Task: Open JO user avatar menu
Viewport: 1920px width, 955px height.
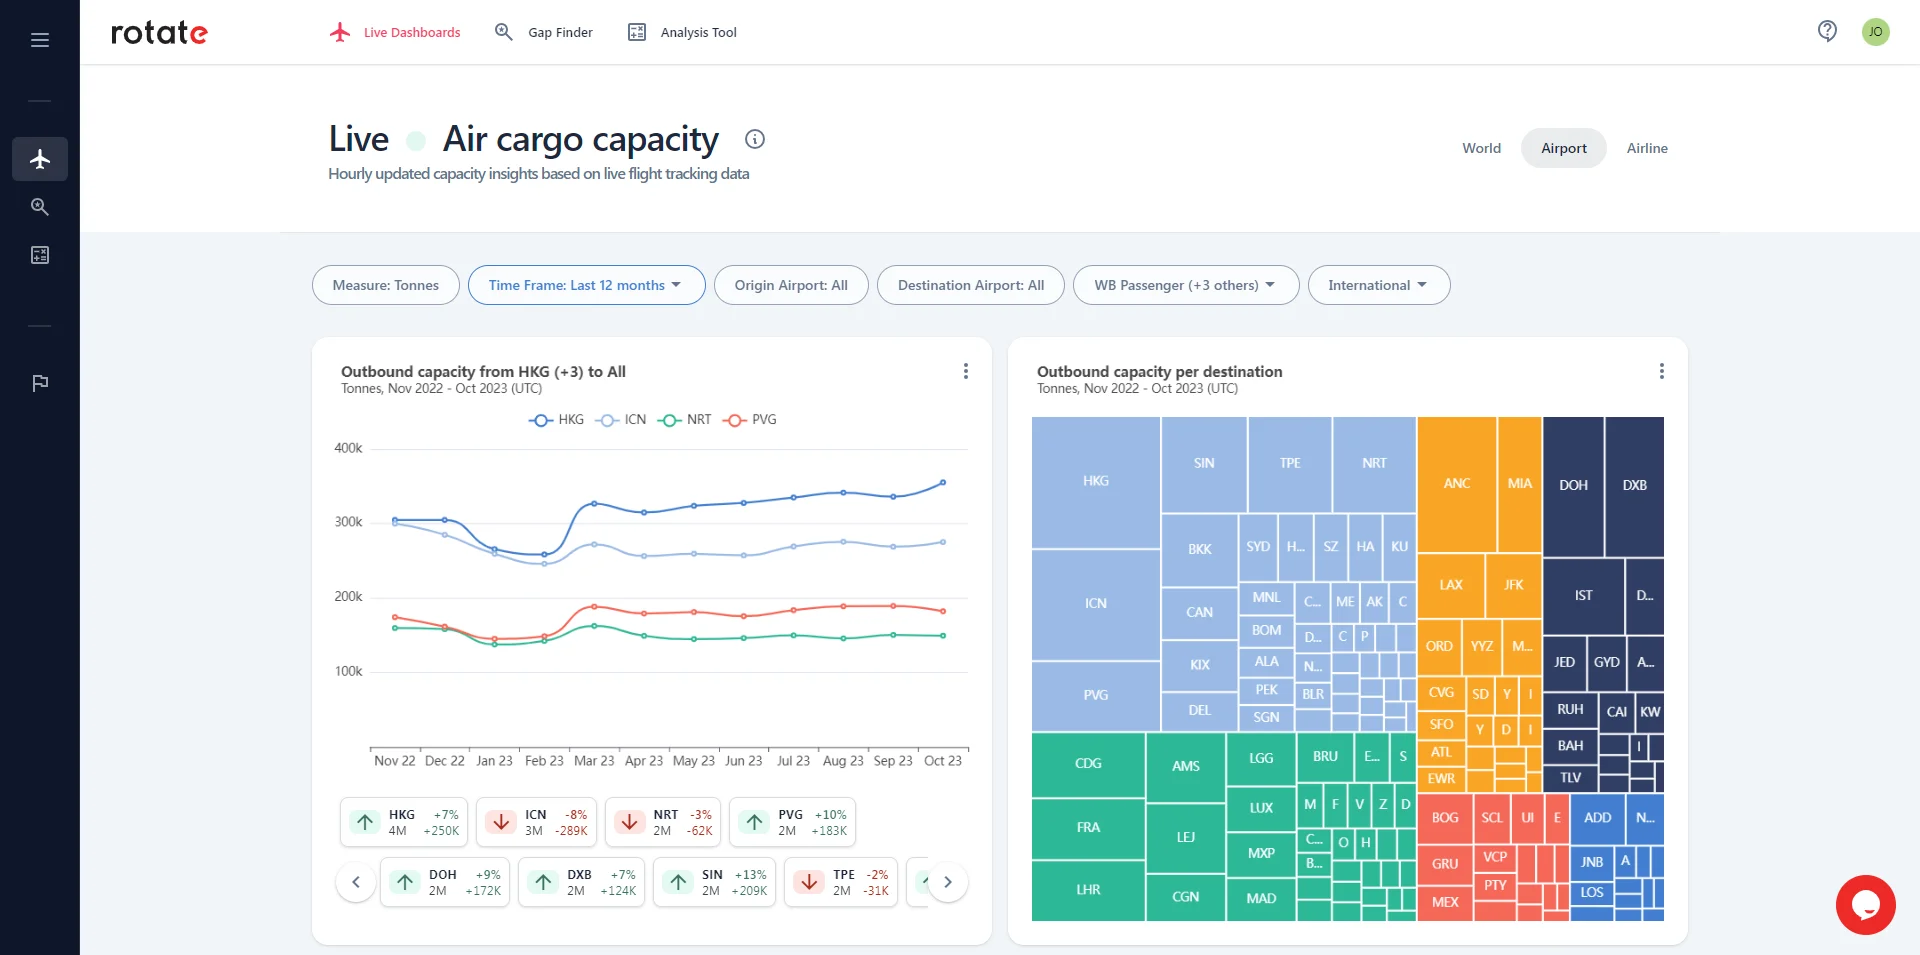Action: point(1875,32)
